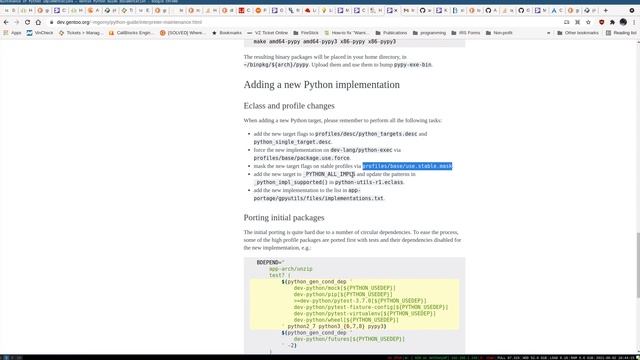Open the How to fix "Warn... bookmark
The image size is (640, 360).
[x=346, y=33]
